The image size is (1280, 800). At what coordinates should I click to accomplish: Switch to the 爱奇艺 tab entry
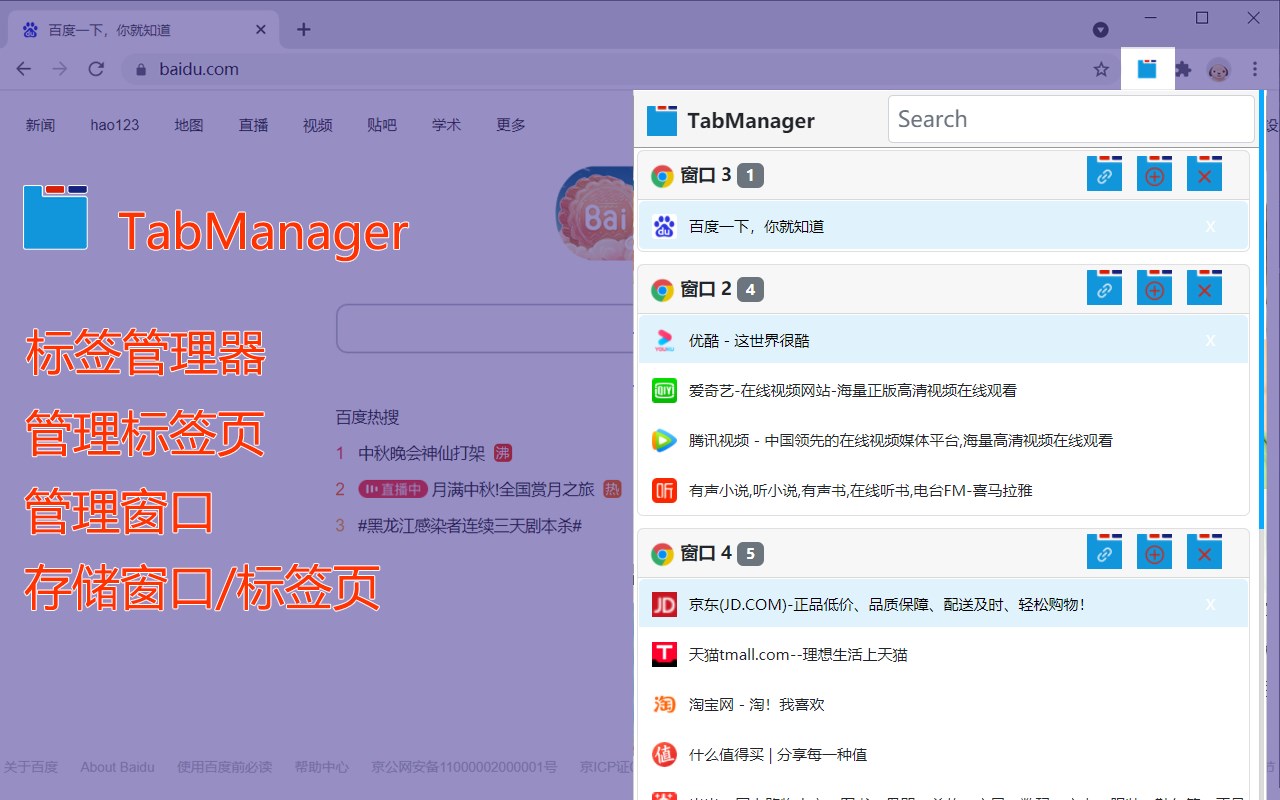(x=943, y=390)
